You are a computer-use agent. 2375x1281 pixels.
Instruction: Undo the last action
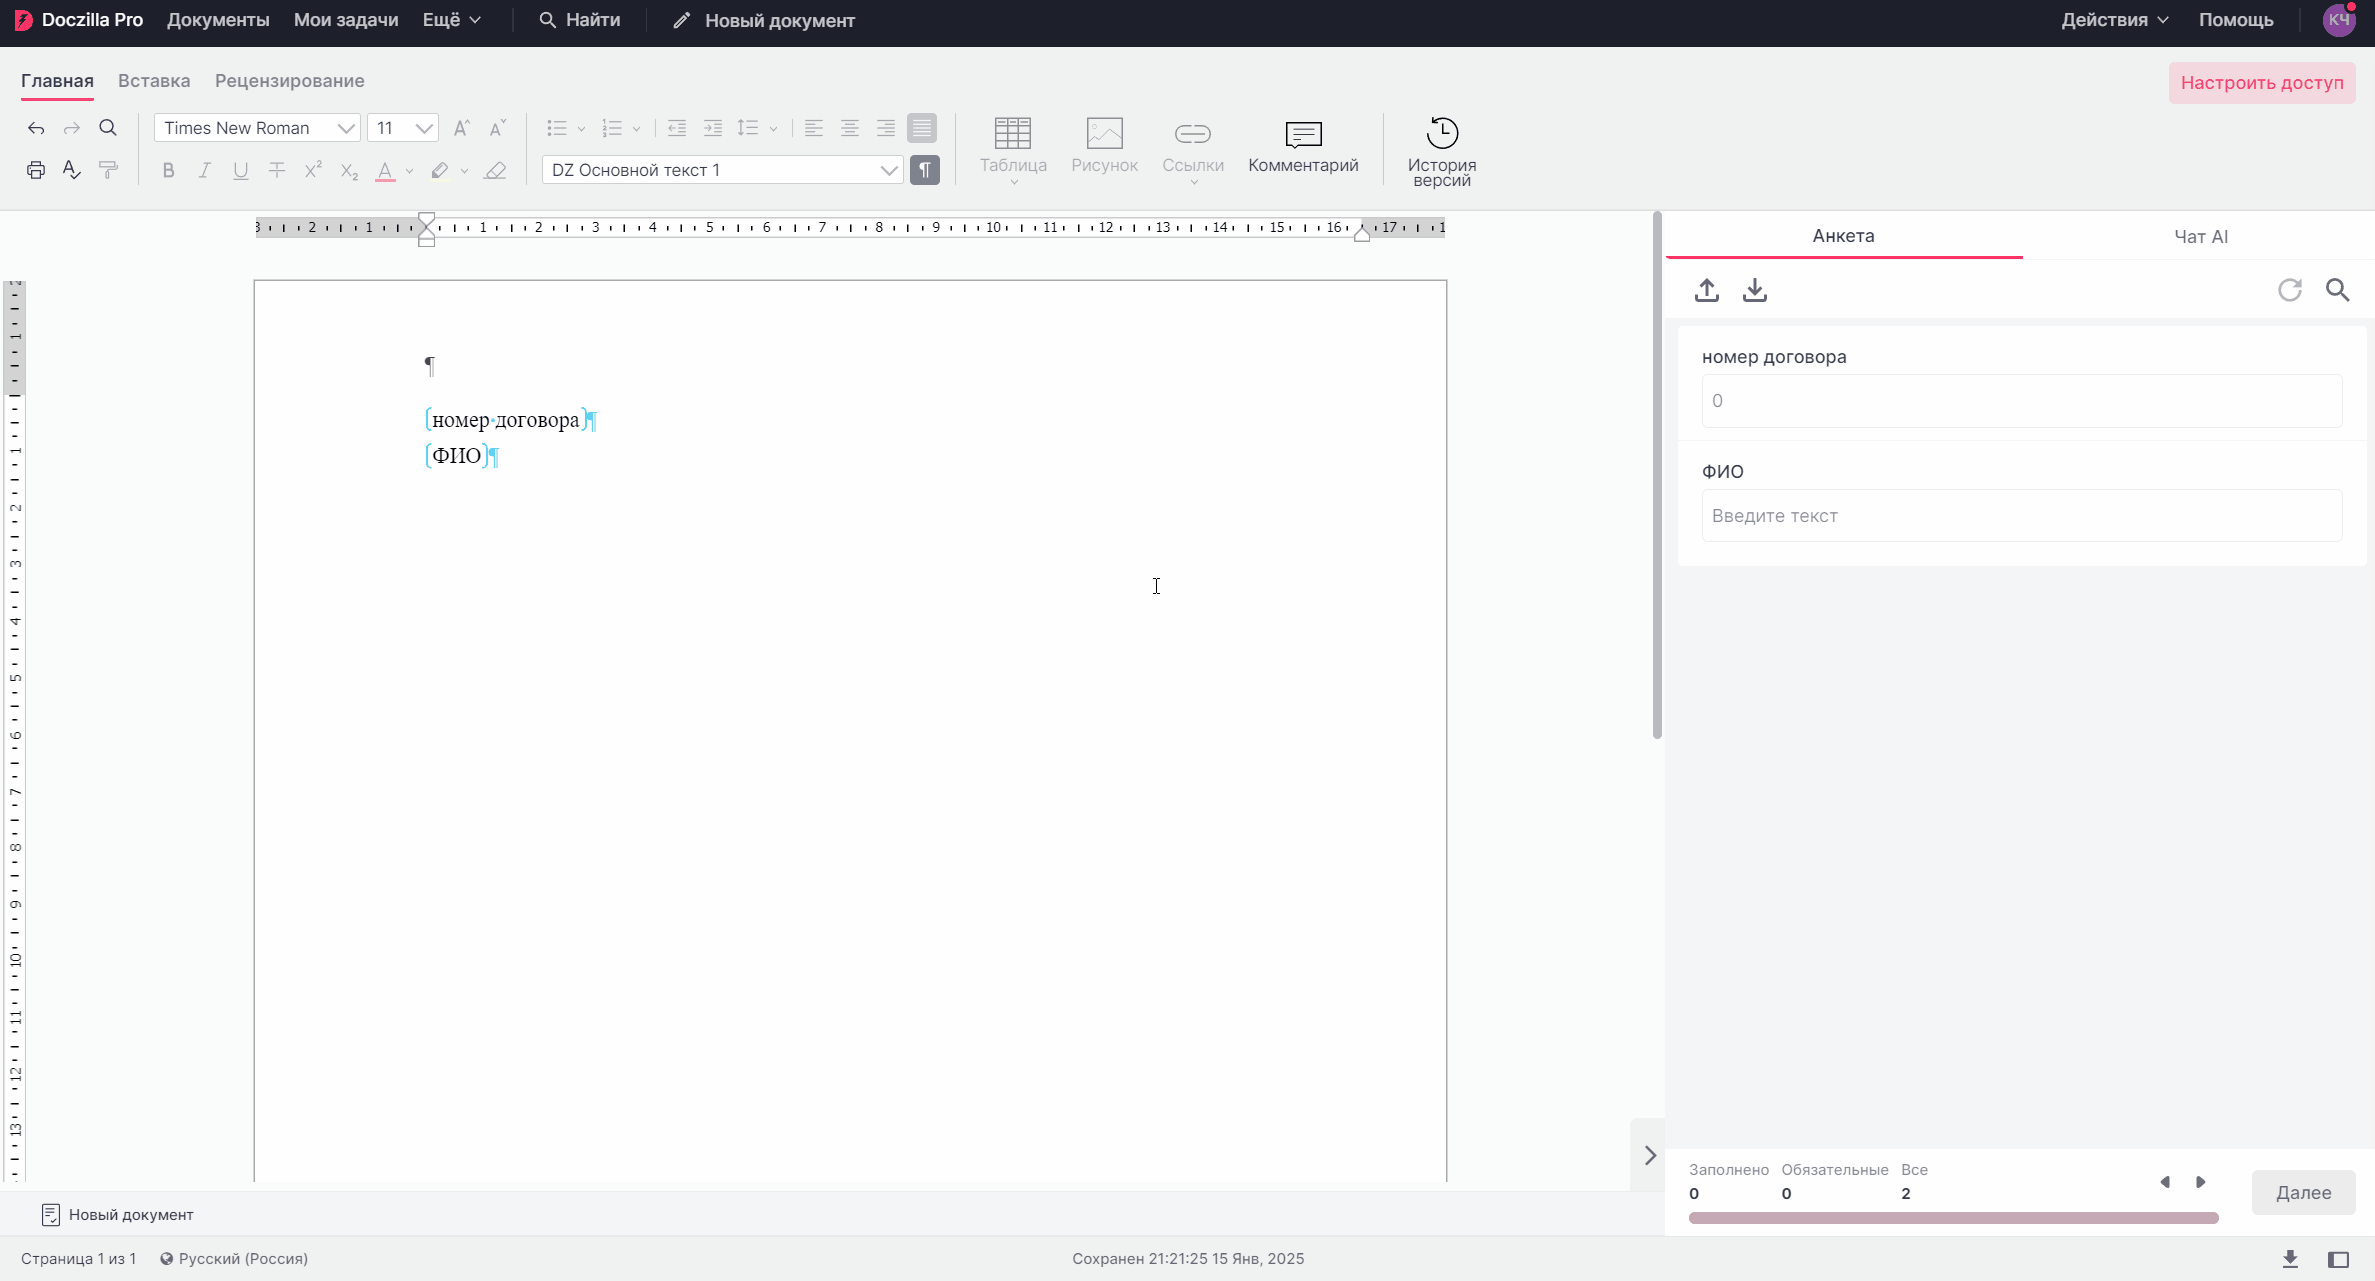(36, 128)
